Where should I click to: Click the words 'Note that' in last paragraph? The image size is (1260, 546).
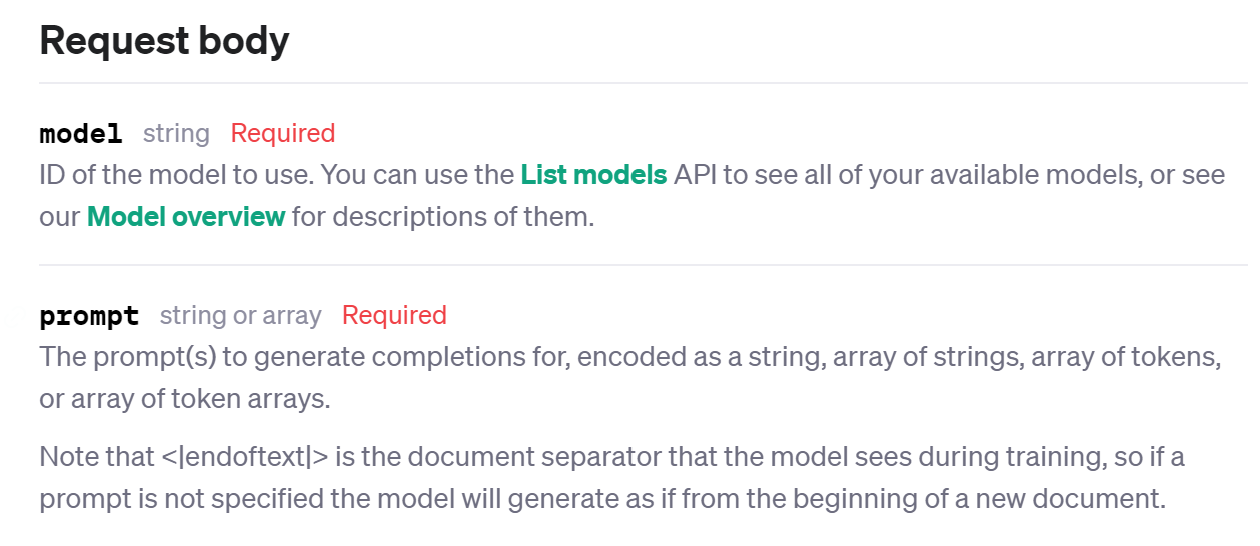coord(96,458)
